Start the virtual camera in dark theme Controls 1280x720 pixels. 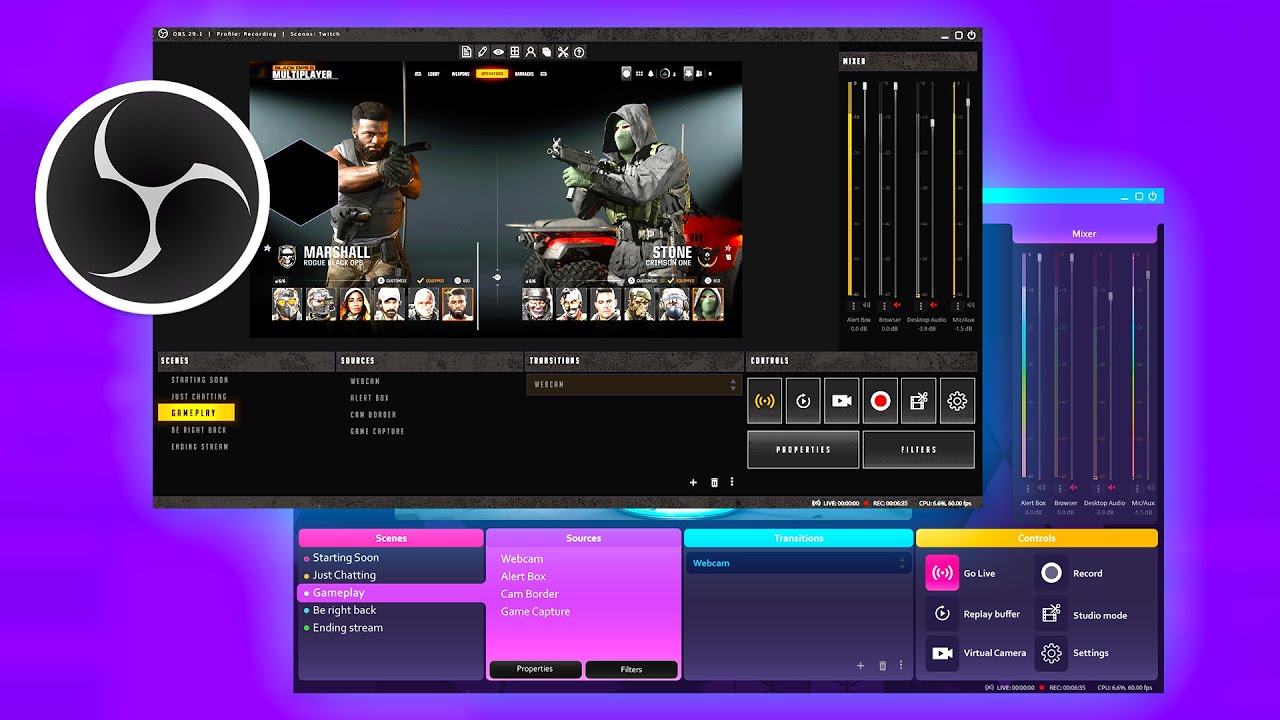pyautogui.click(x=841, y=401)
